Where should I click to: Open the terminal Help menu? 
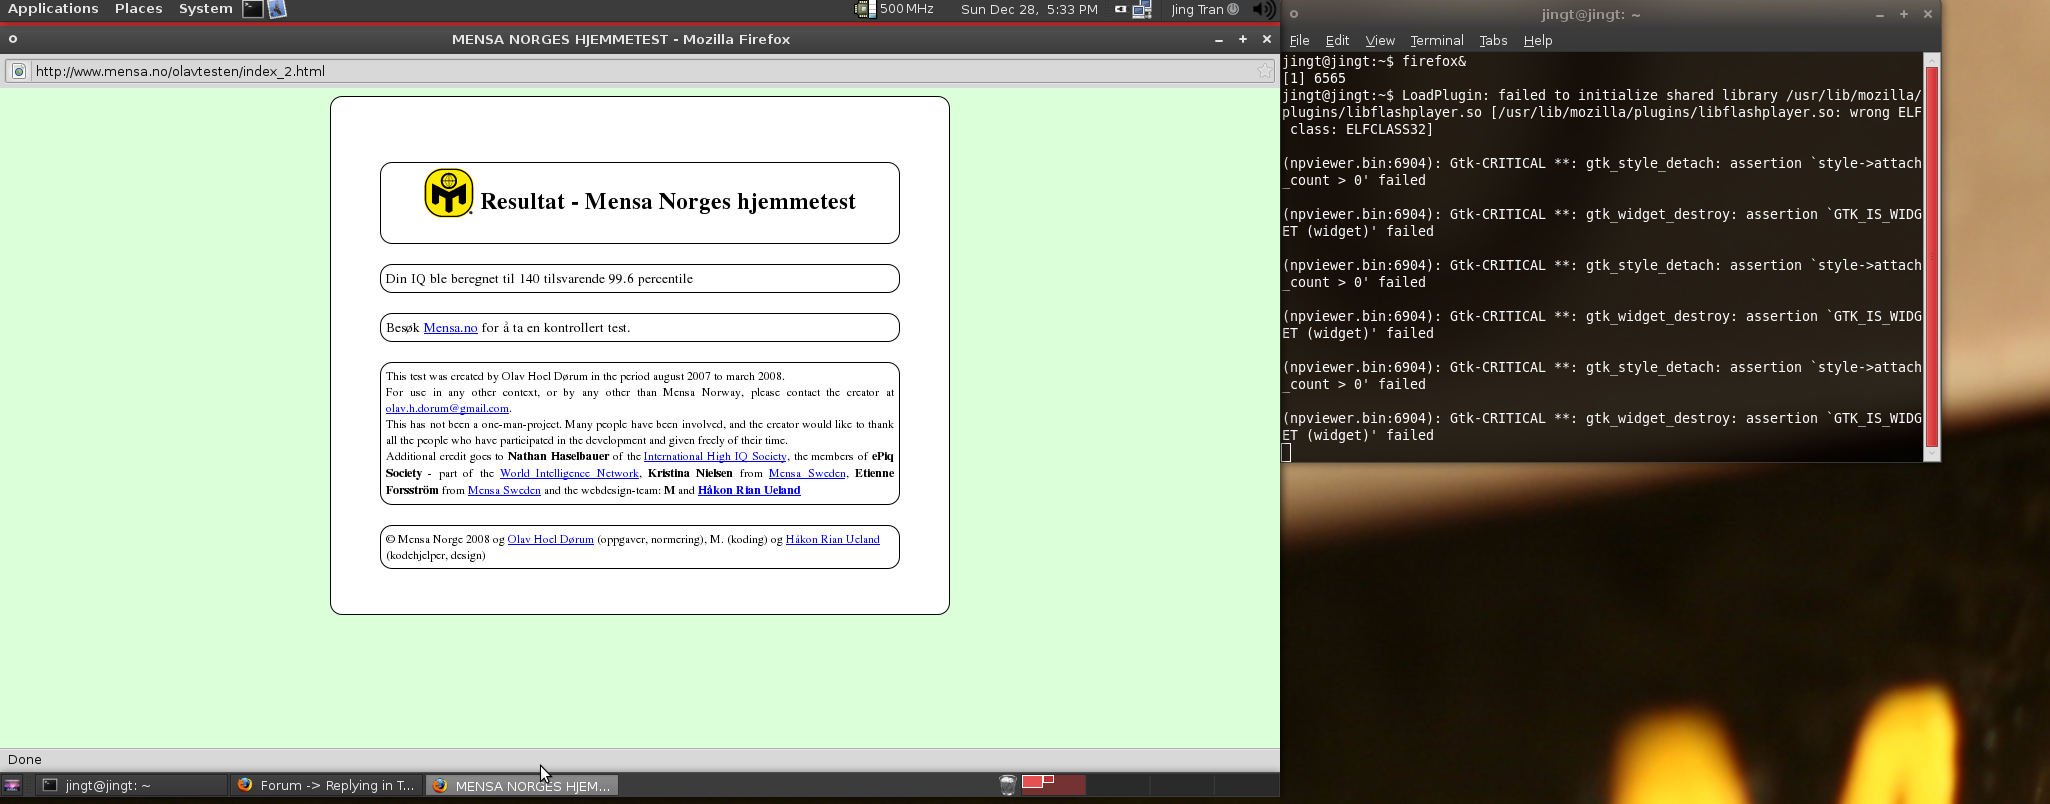(1538, 40)
